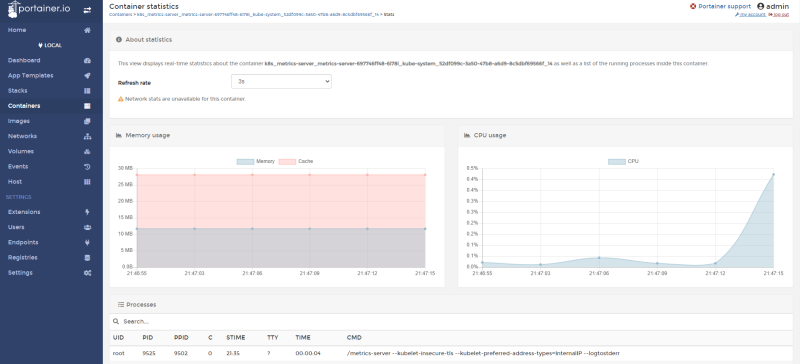Viewport: 800px width, 364px height.
Task: Open the Stacks page
Action: tap(18, 91)
